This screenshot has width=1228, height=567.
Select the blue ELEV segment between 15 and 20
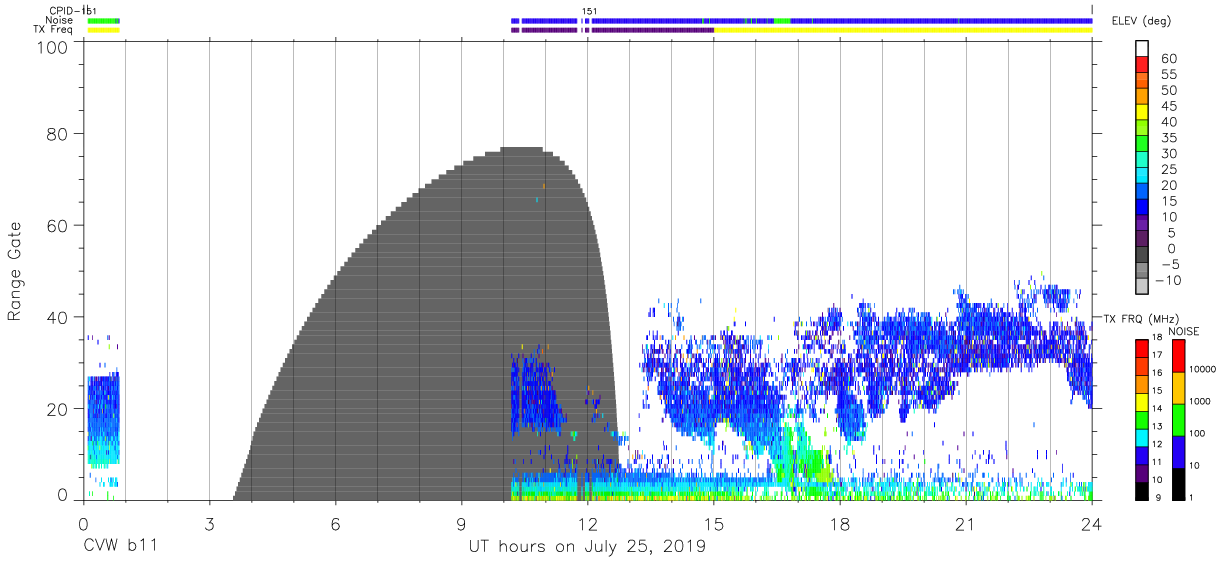tap(1144, 193)
